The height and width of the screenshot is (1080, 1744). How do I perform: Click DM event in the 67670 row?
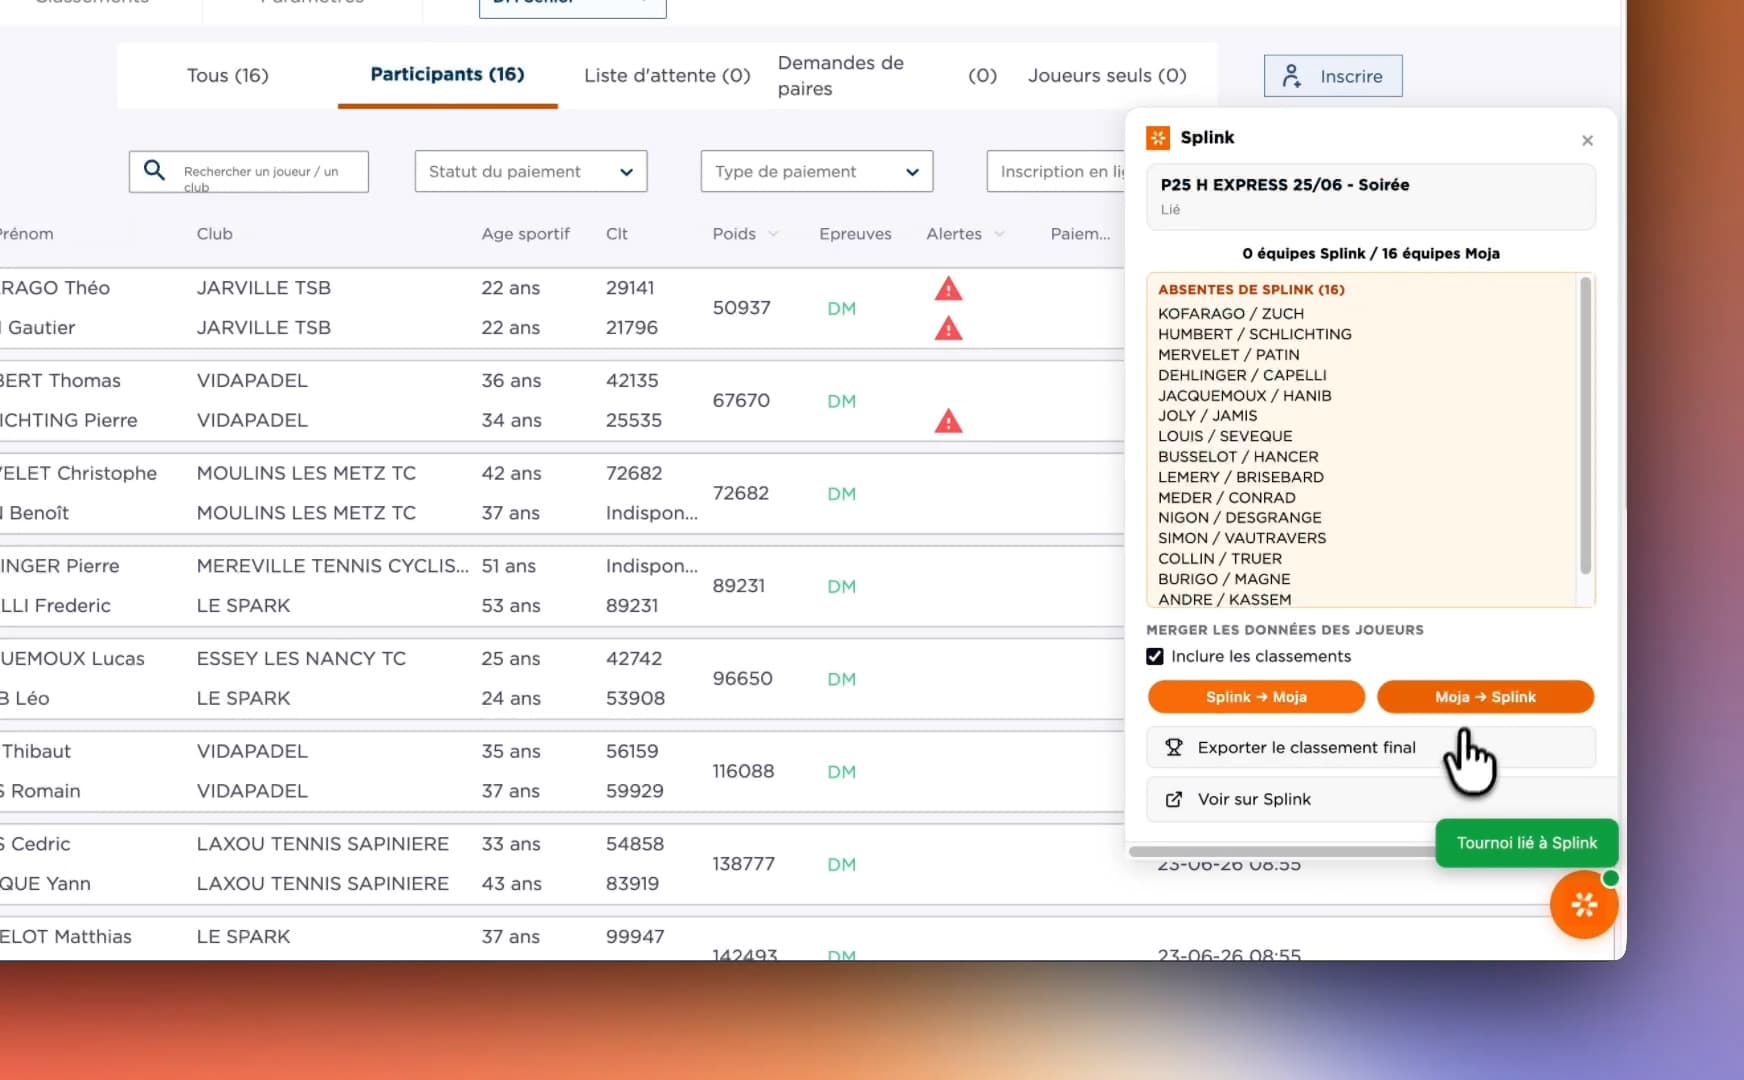coord(841,401)
